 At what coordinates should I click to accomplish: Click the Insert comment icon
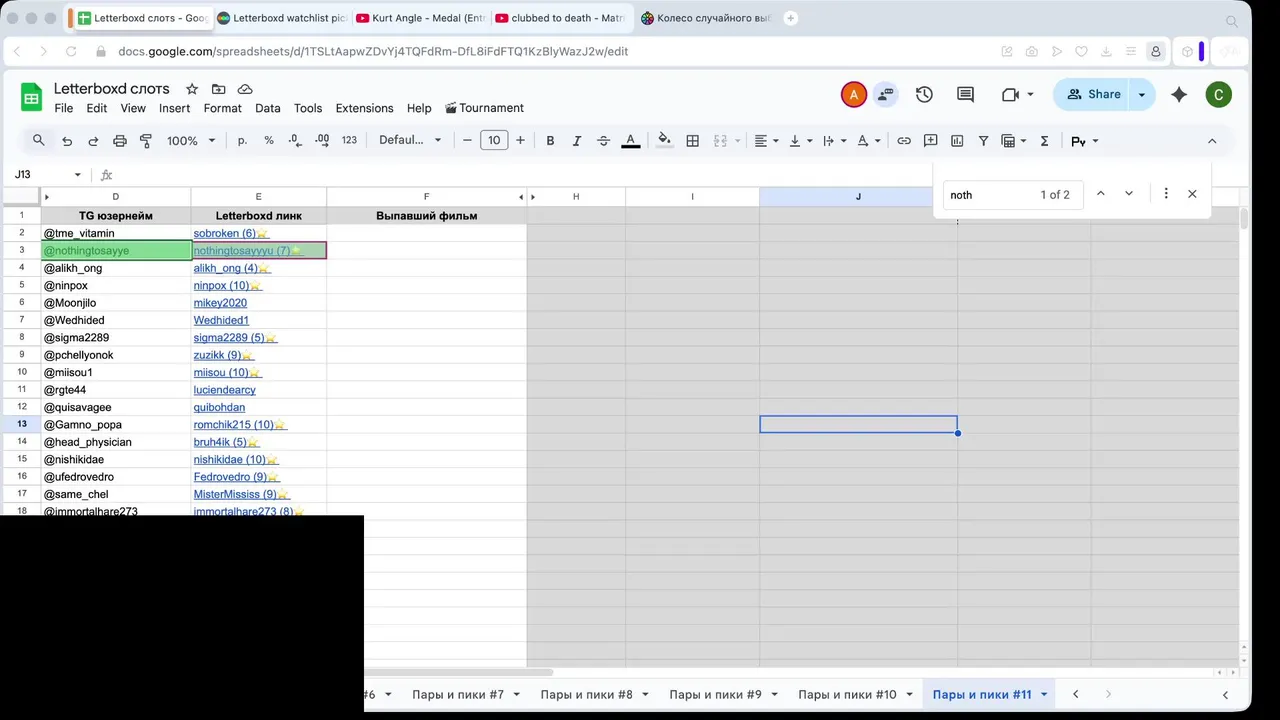tap(930, 141)
